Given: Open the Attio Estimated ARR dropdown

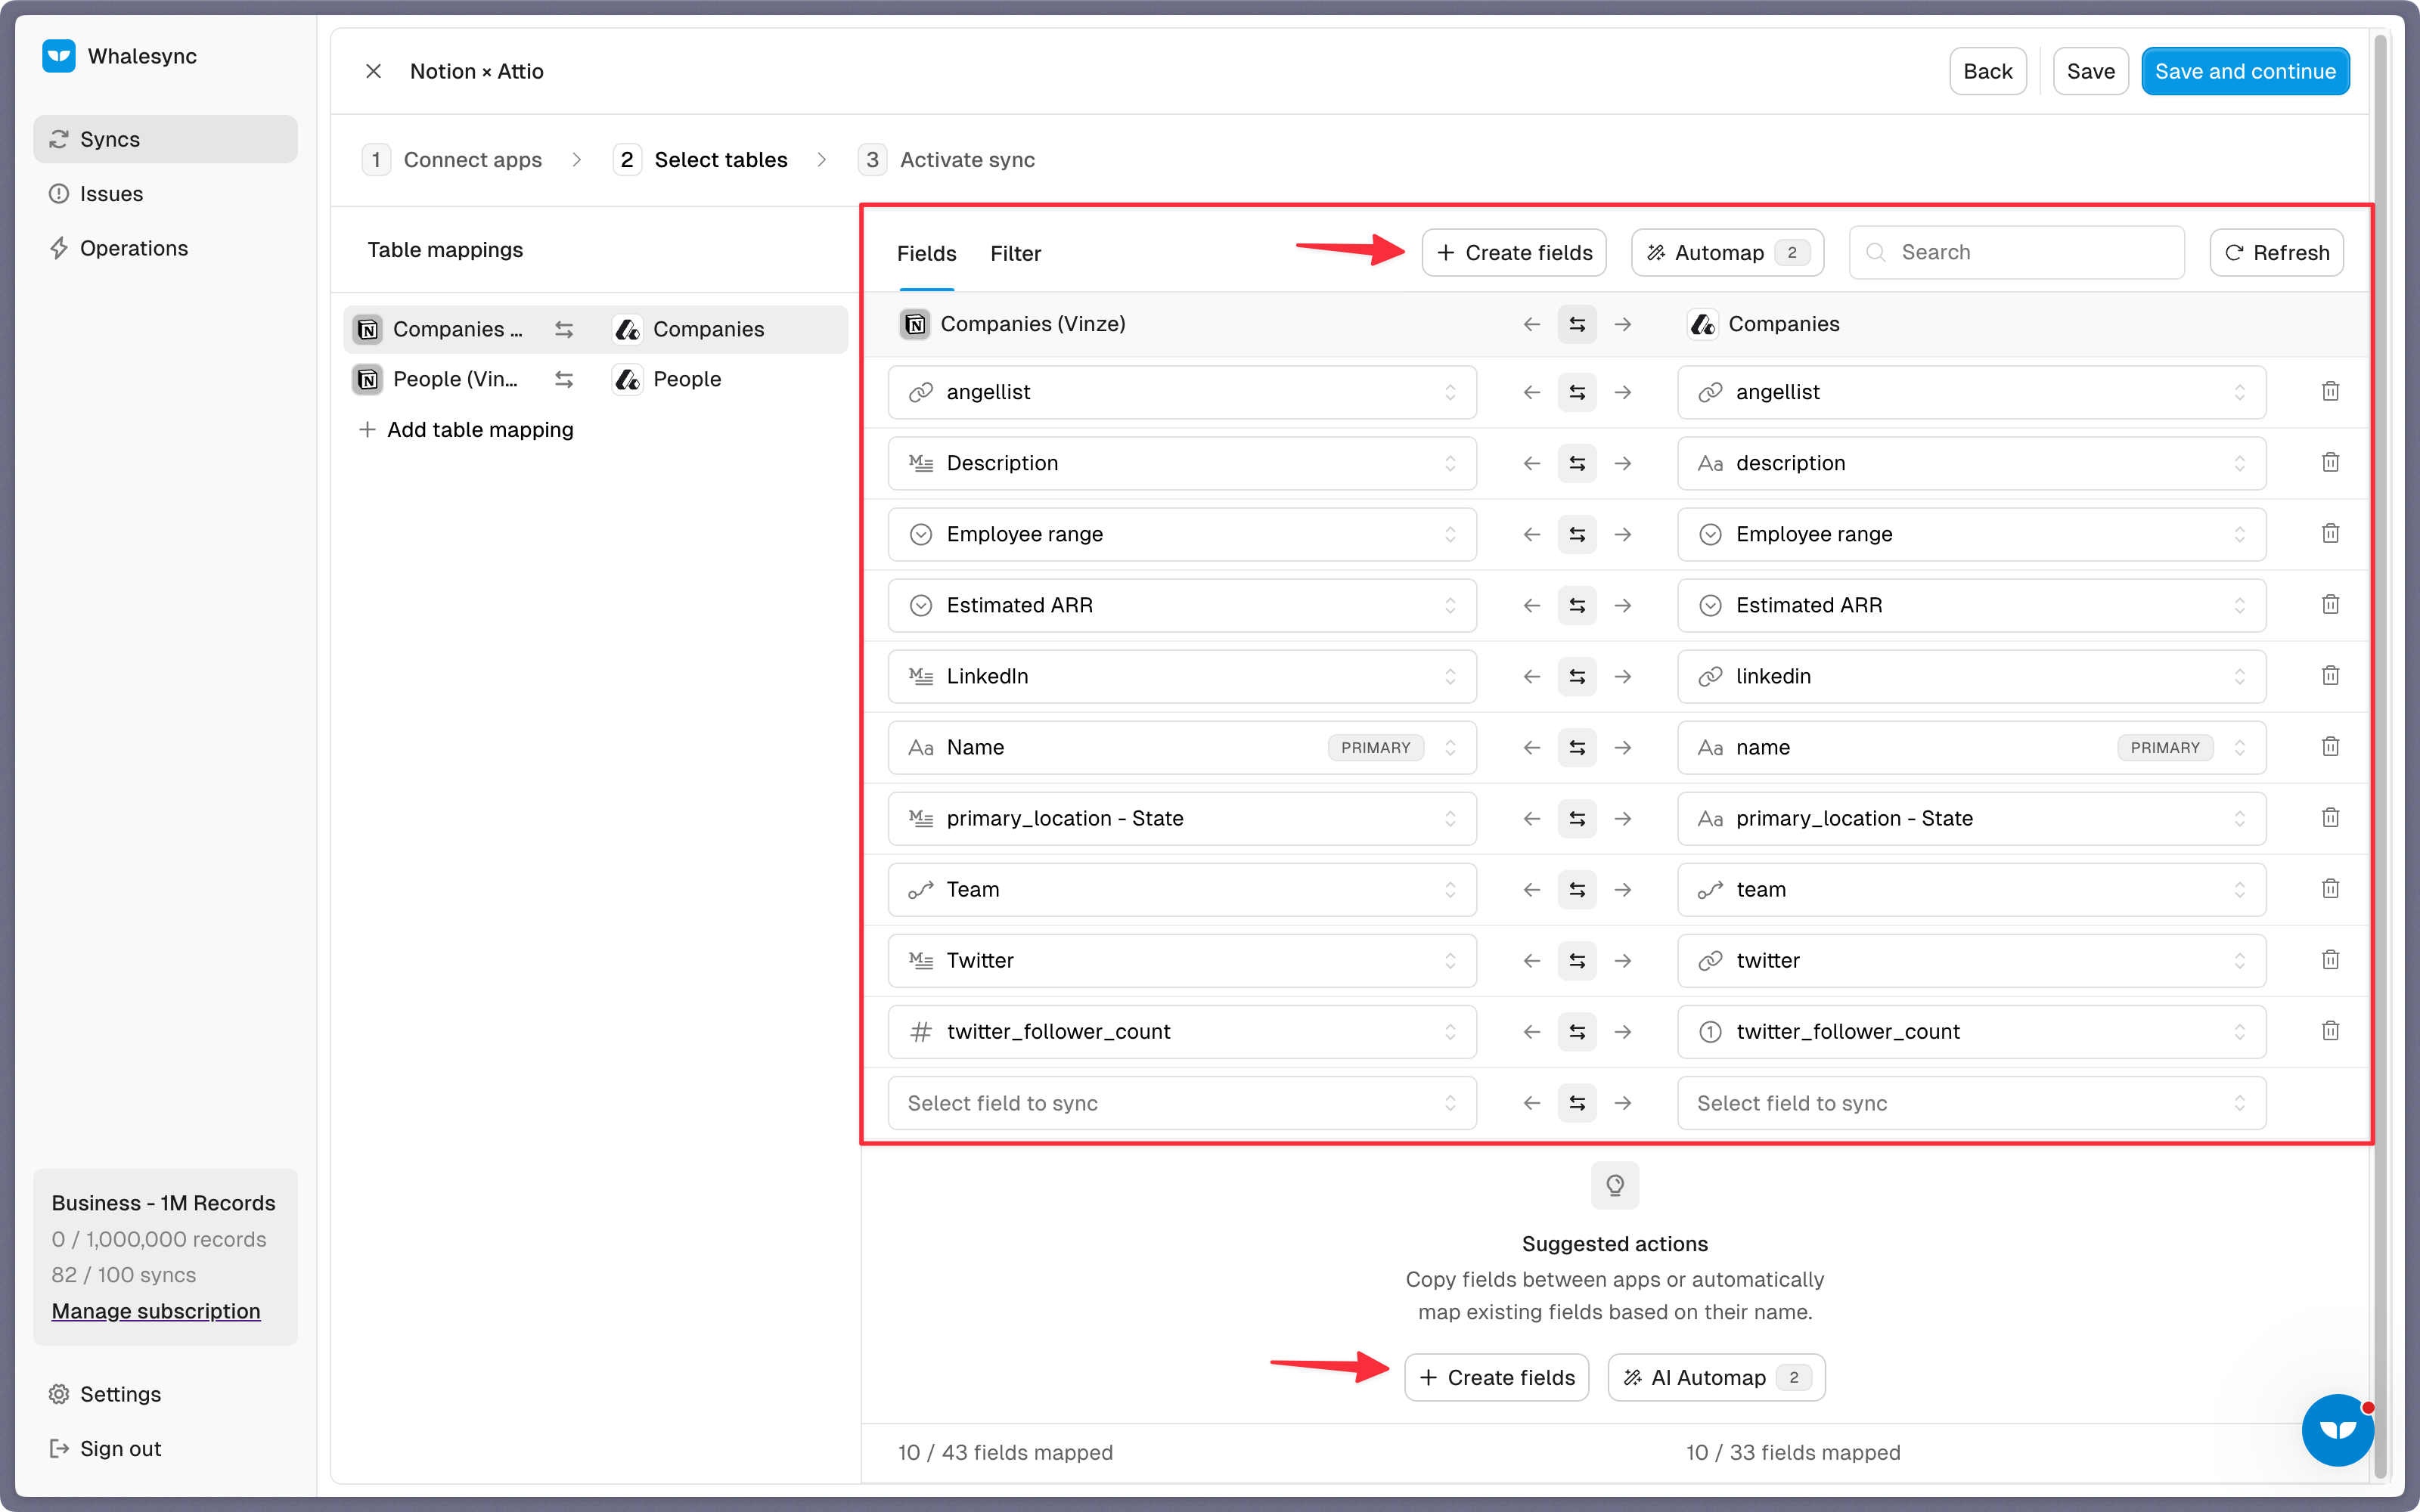Looking at the screenshot, I should [x=1971, y=605].
